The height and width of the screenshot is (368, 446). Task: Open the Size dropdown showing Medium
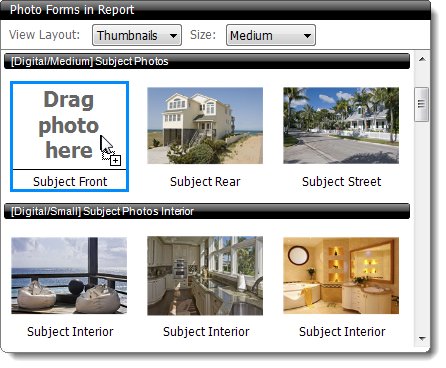(x=271, y=35)
